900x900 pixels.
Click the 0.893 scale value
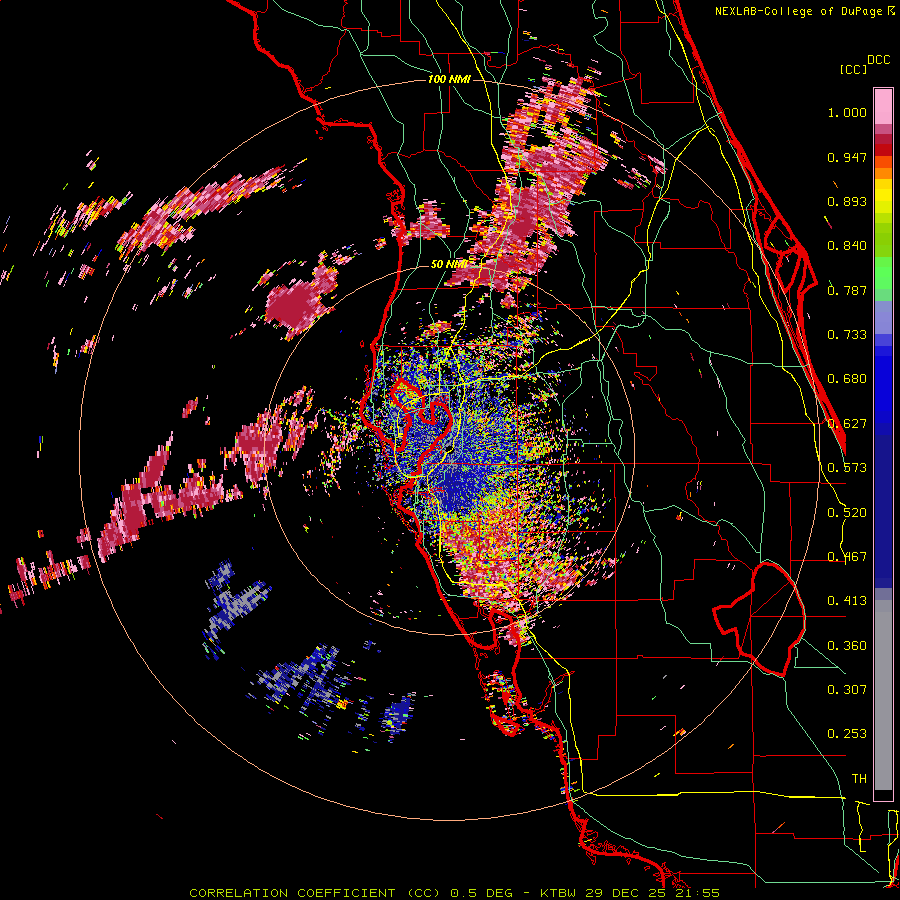coord(847,201)
